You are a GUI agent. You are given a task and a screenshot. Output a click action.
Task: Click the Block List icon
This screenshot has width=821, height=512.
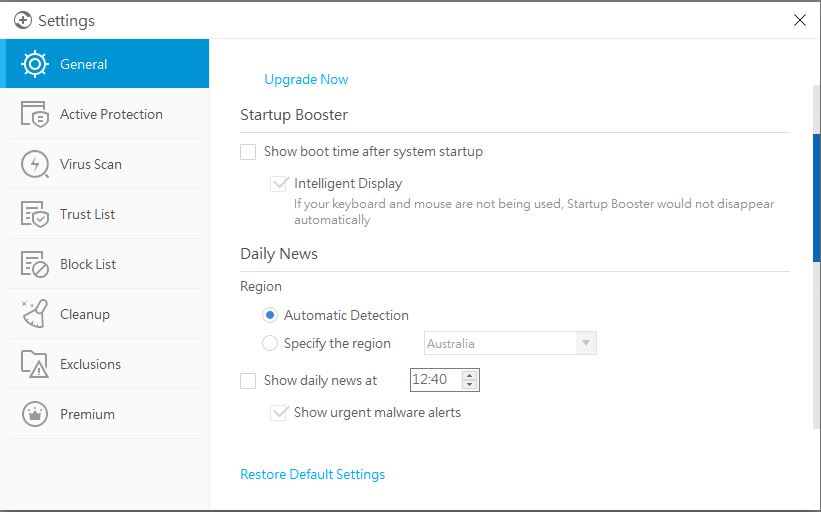(x=35, y=264)
